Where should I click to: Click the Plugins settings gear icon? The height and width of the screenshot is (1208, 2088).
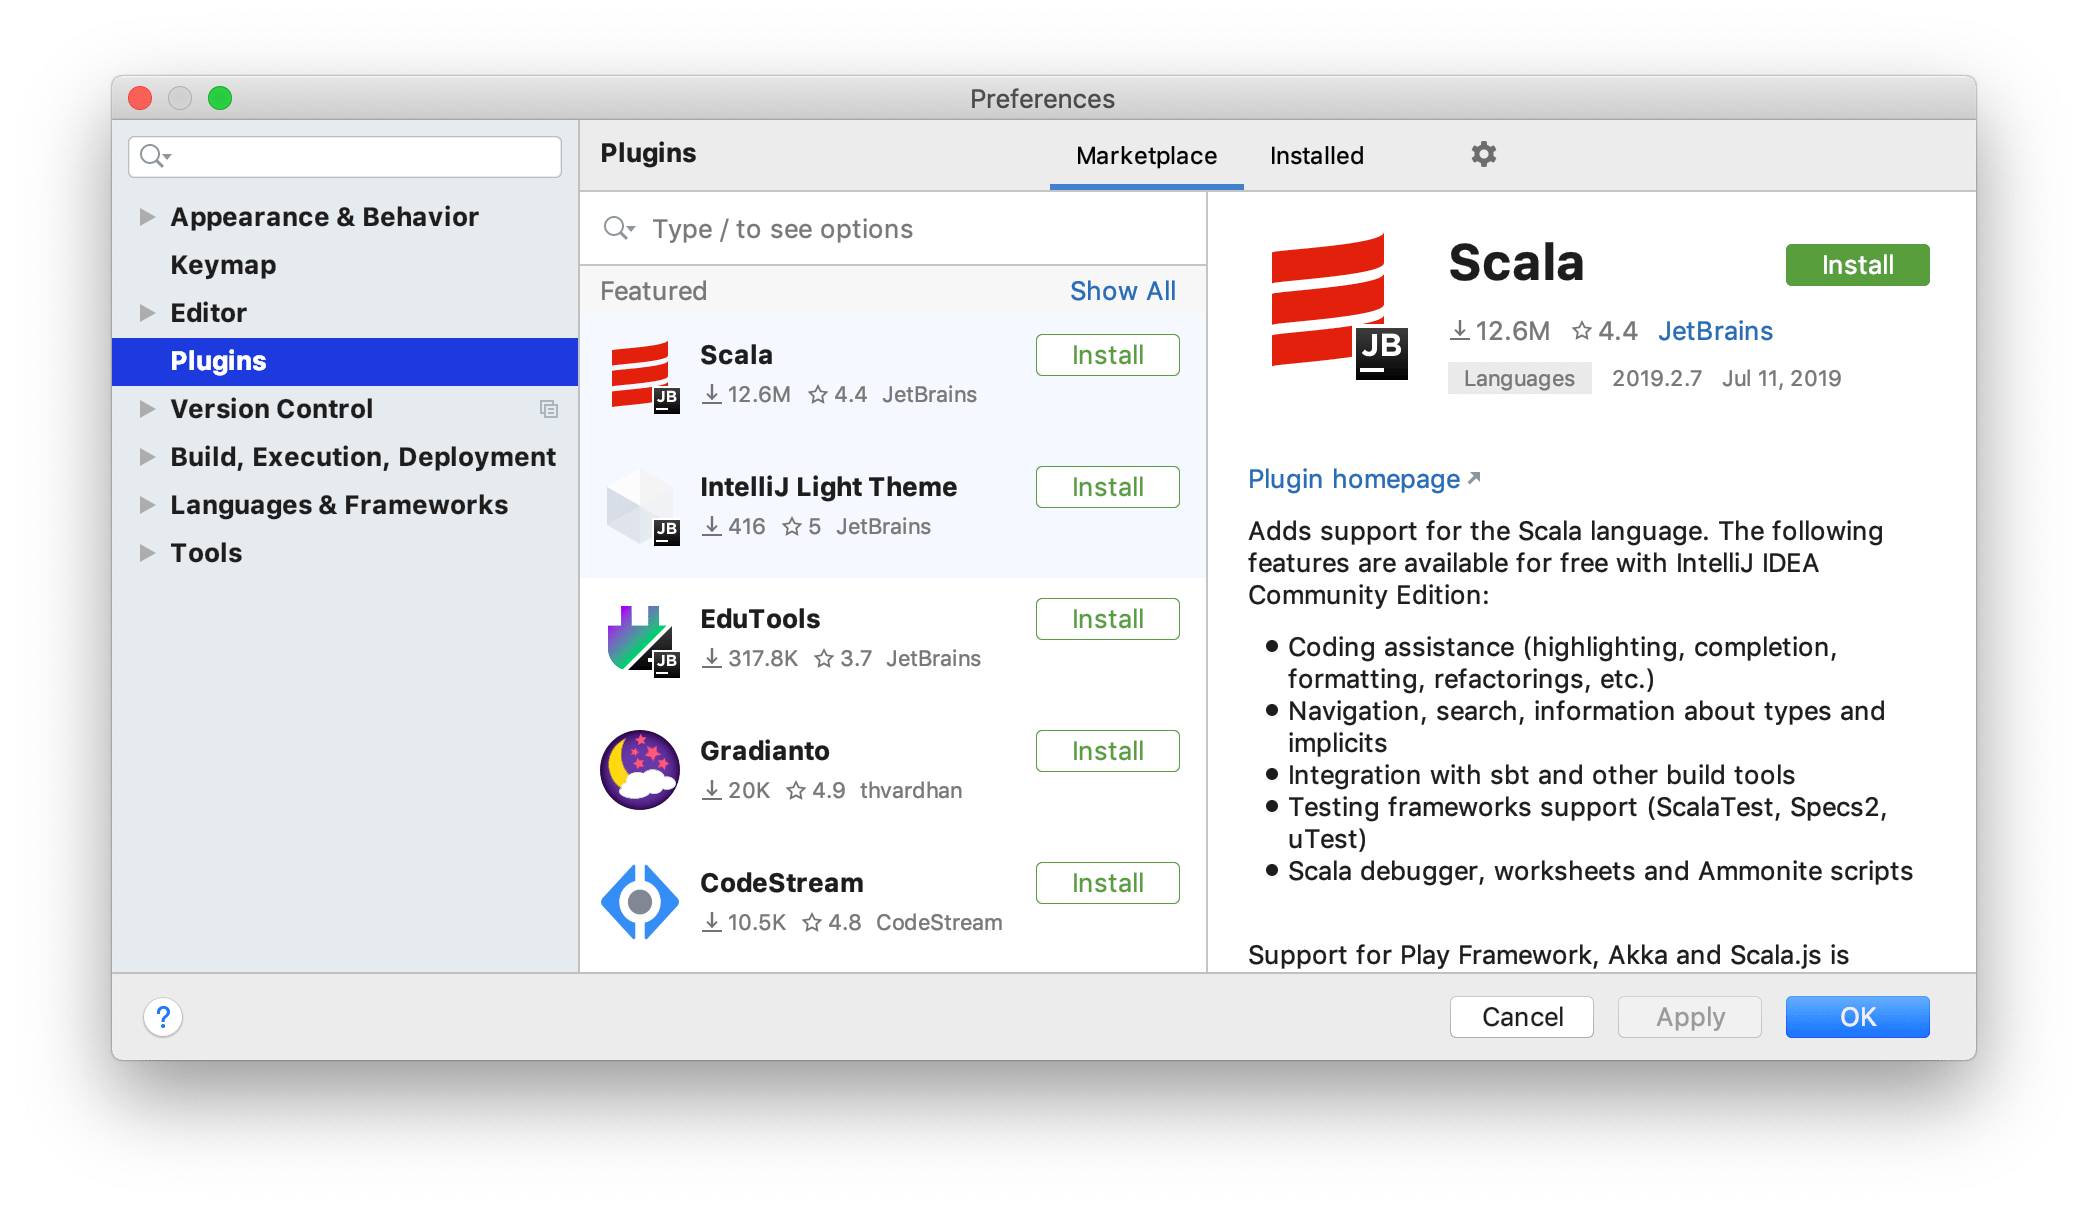click(1480, 152)
